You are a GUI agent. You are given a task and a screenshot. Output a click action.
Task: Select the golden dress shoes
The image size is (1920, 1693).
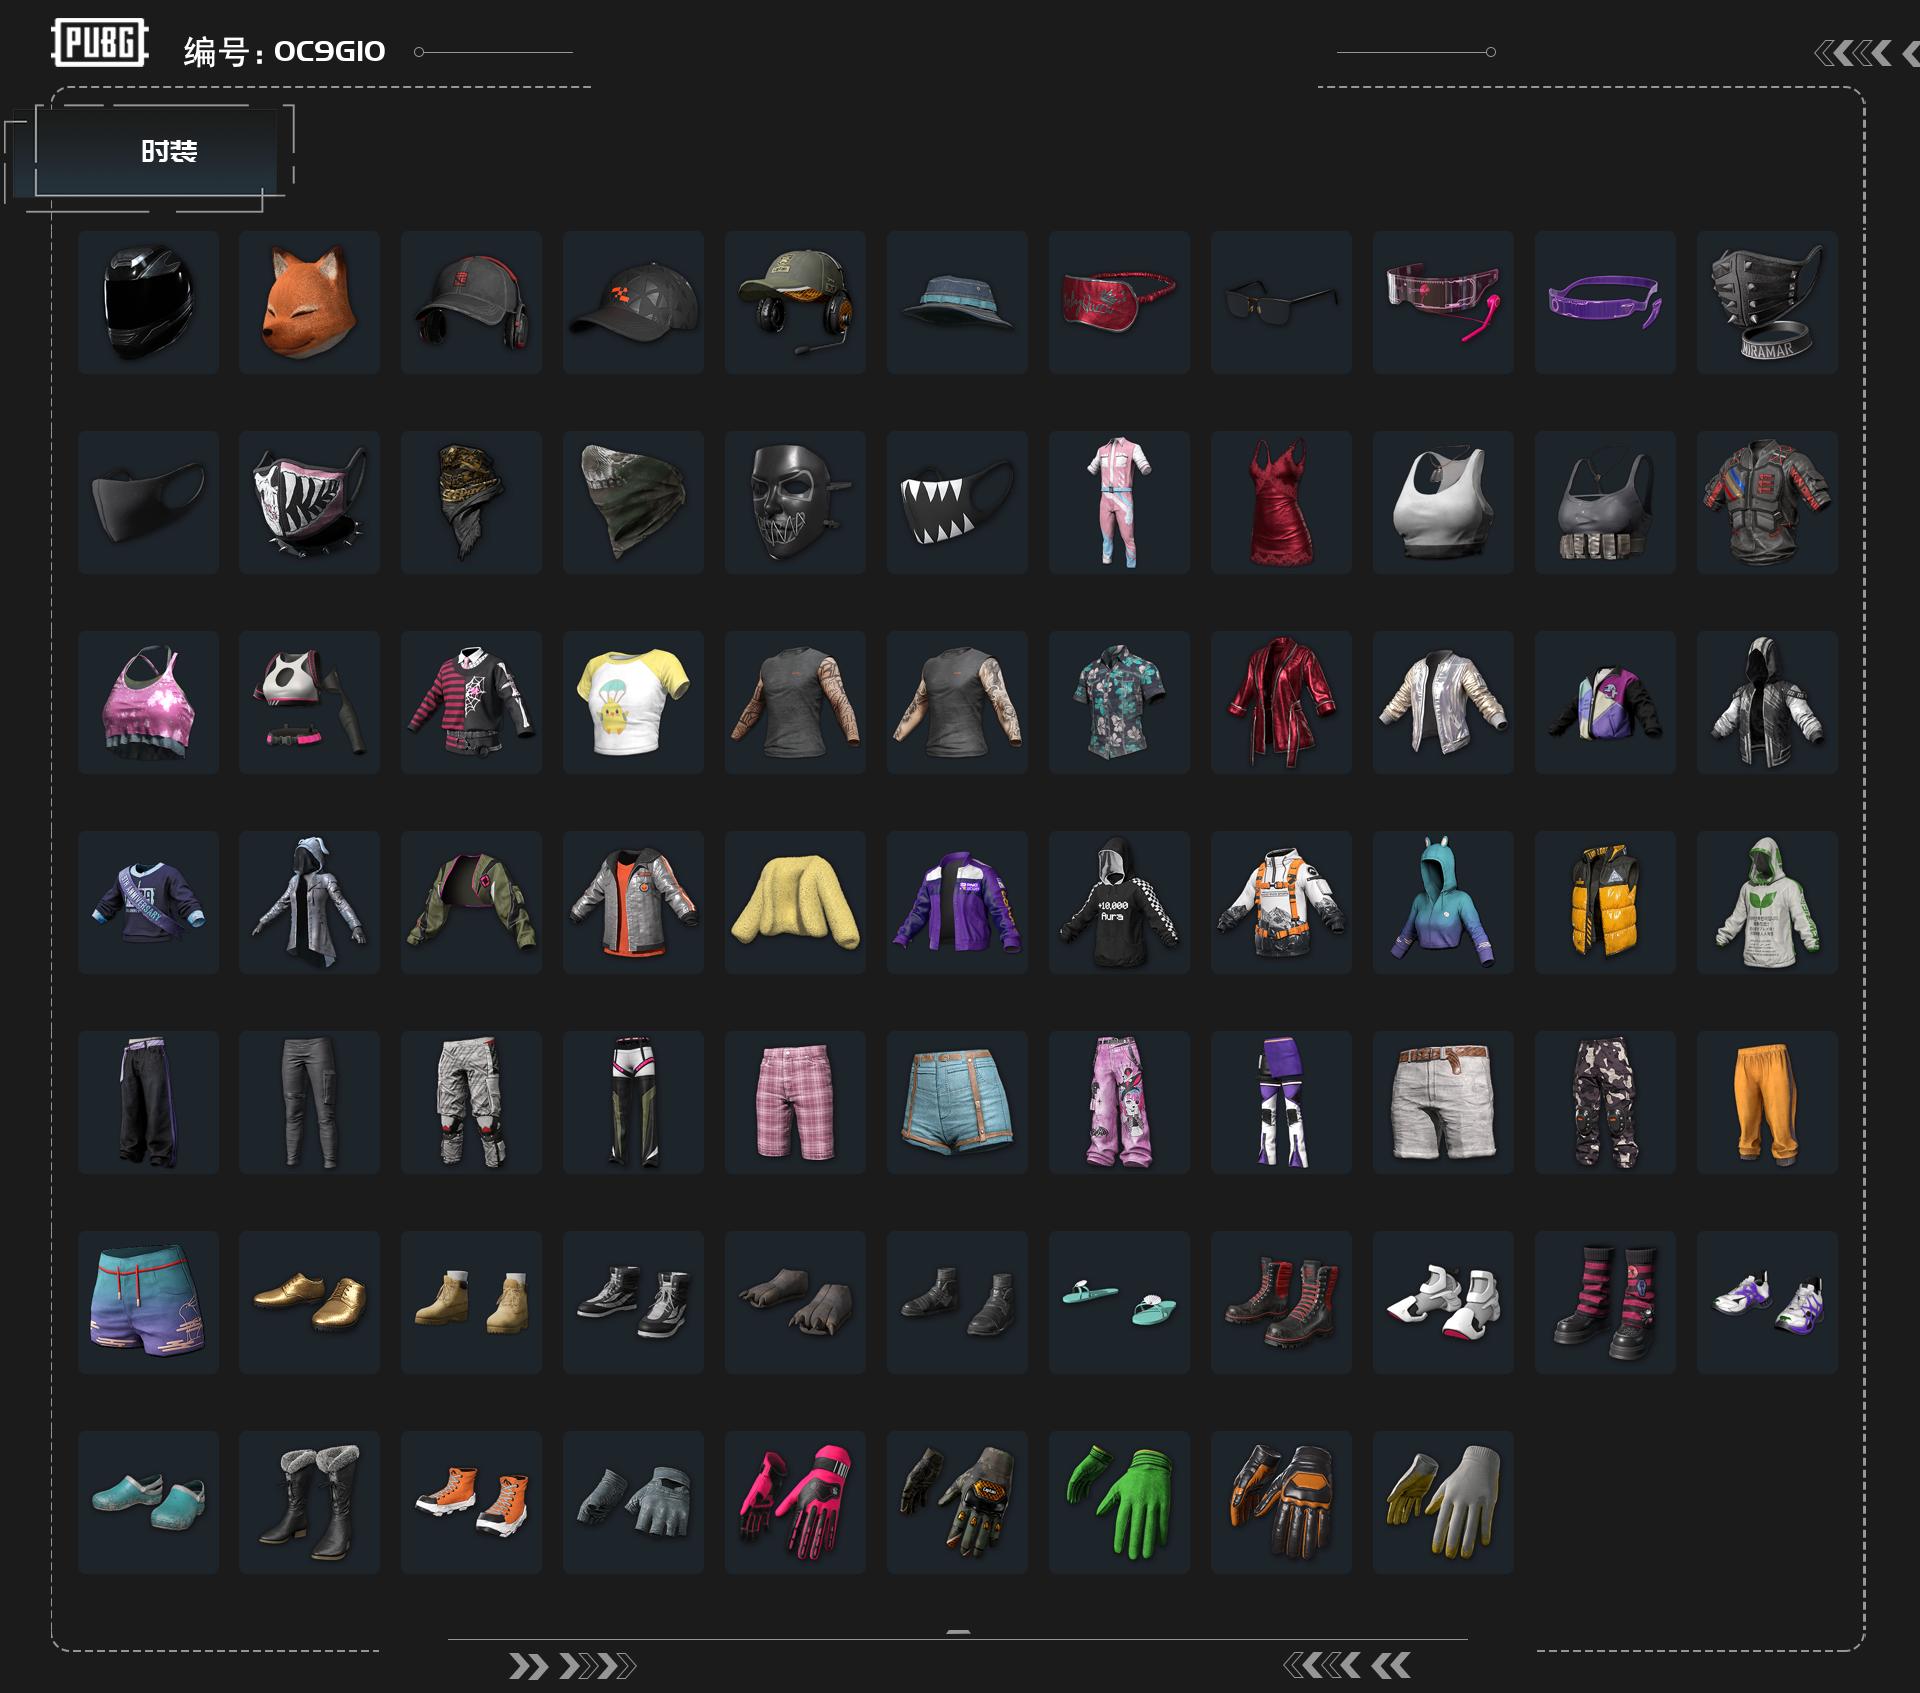pyautogui.click(x=309, y=1302)
